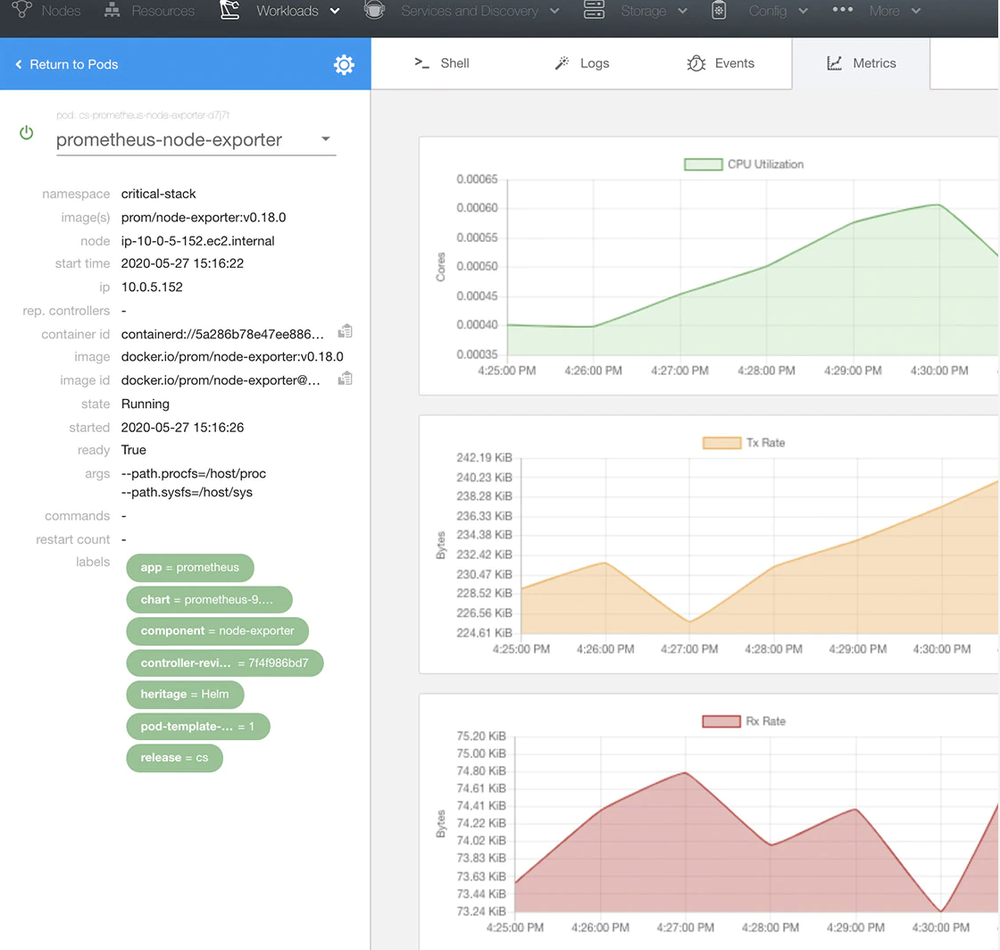This screenshot has height=950, width=1000.
Task: Expand the Storage dropdown chevron
Action: 682,11
